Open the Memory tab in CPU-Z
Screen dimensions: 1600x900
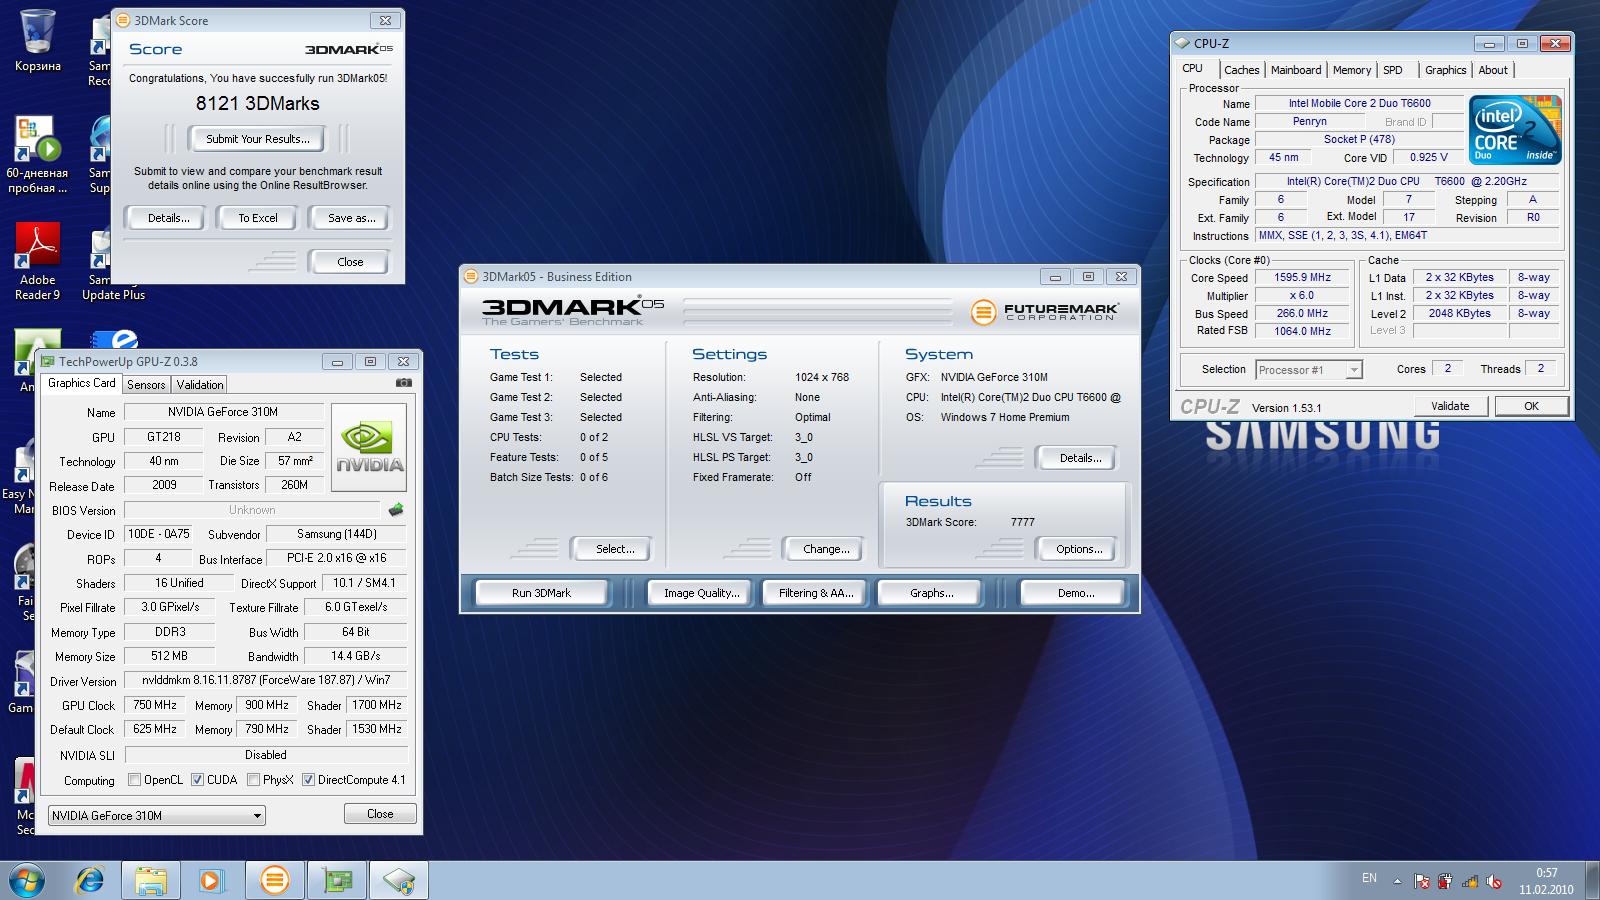1352,70
